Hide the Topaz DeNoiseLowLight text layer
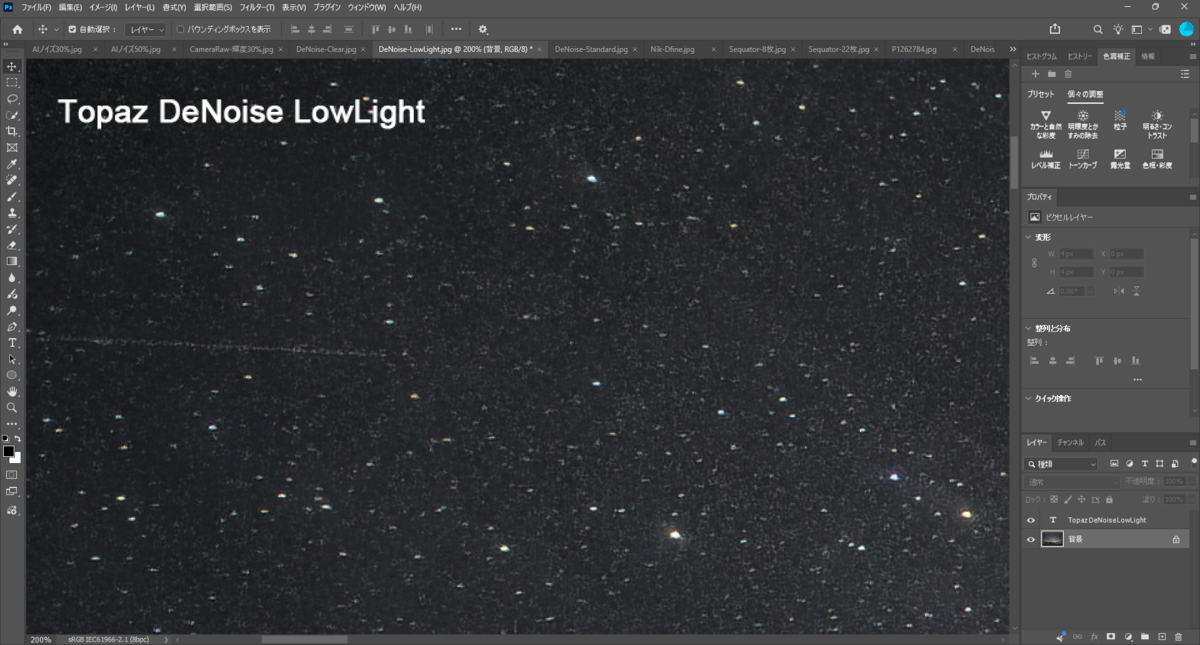This screenshot has height=645, width=1200. 1031,520
